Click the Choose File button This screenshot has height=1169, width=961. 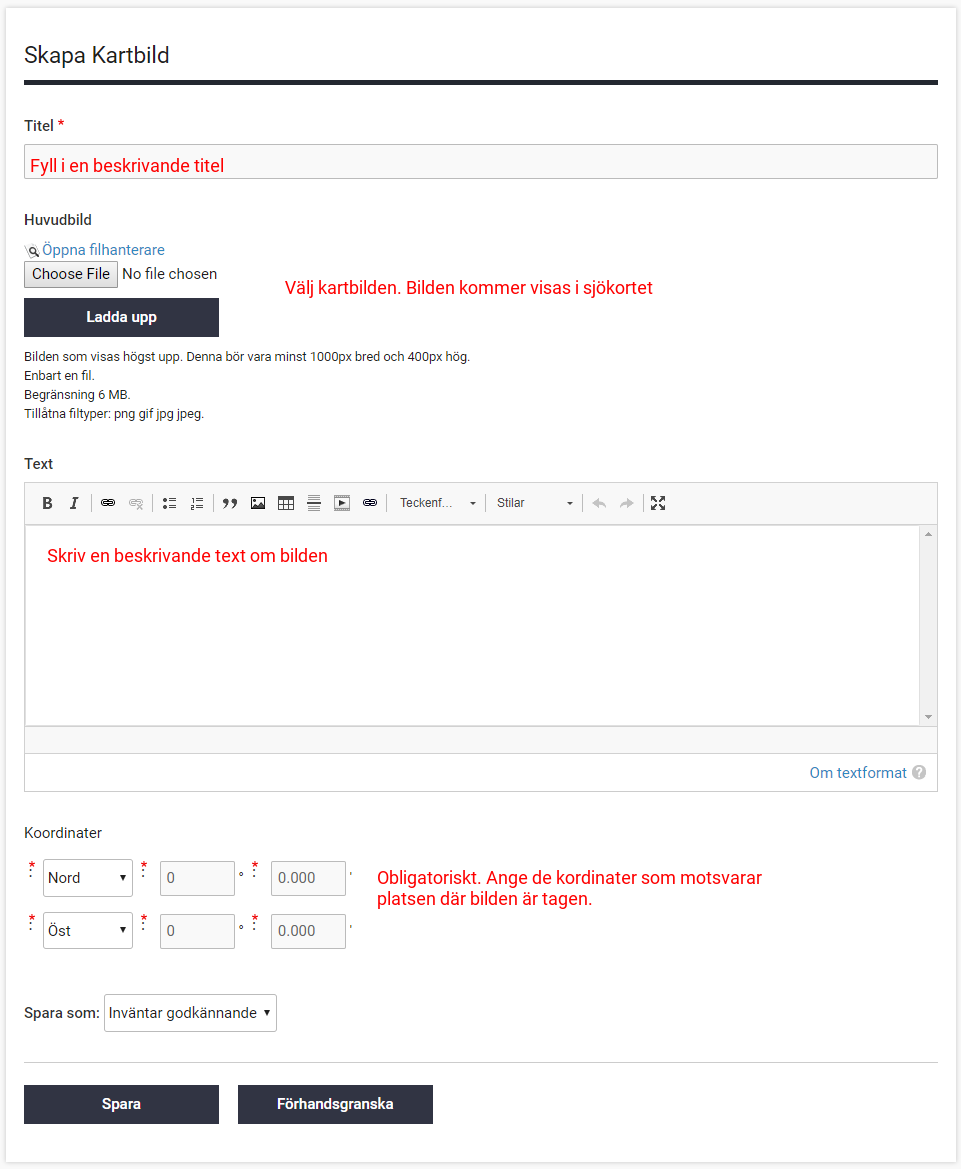(71, 274)
